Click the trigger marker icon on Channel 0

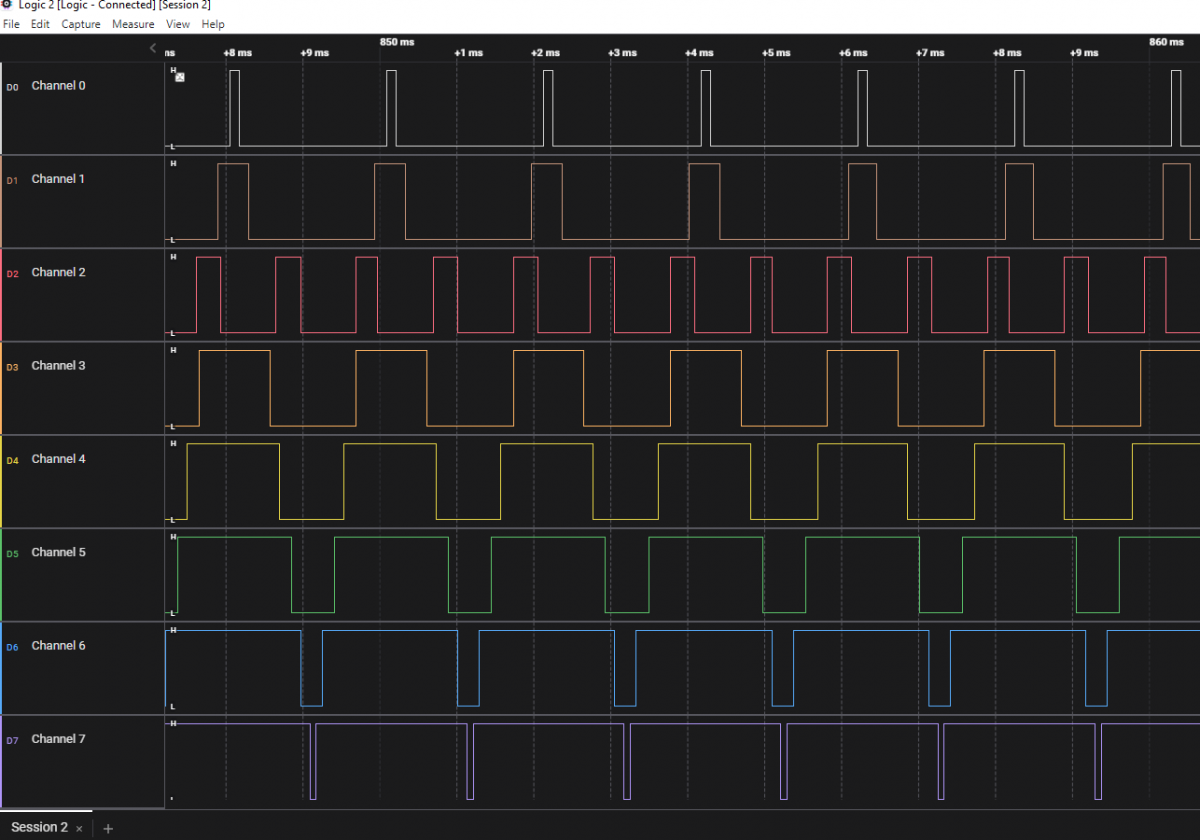[x=179, y=77]
